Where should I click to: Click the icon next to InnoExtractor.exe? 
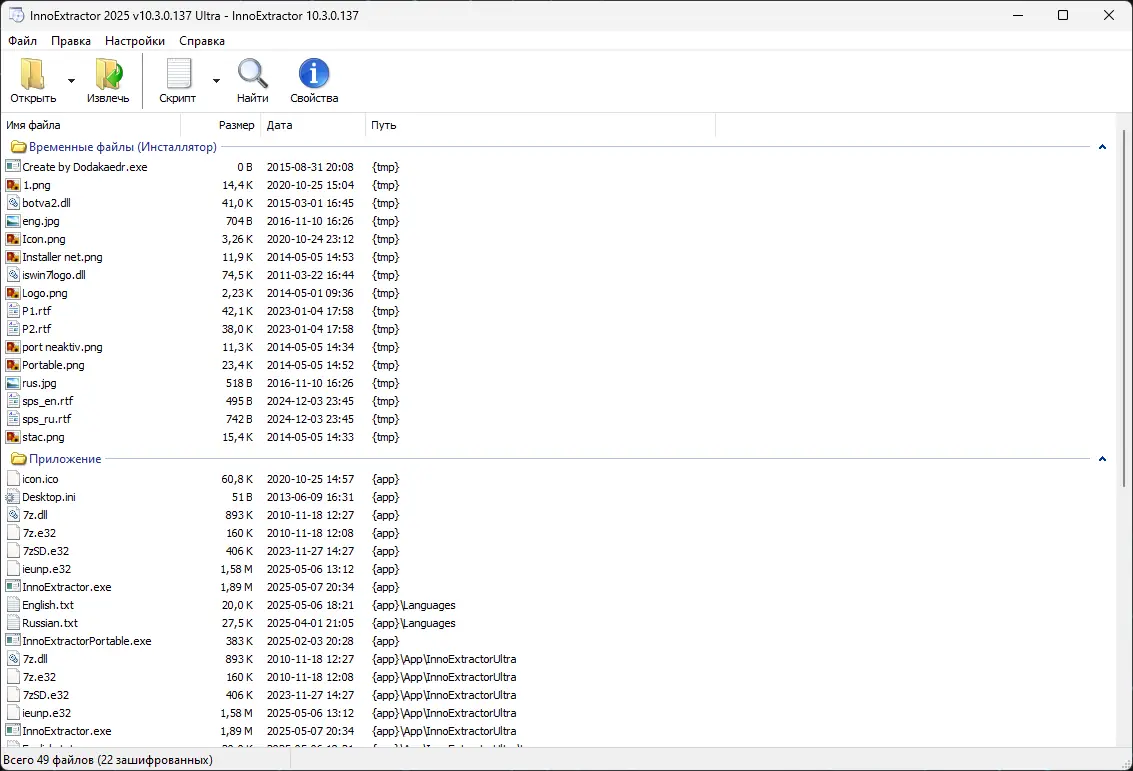click(11, 587)
